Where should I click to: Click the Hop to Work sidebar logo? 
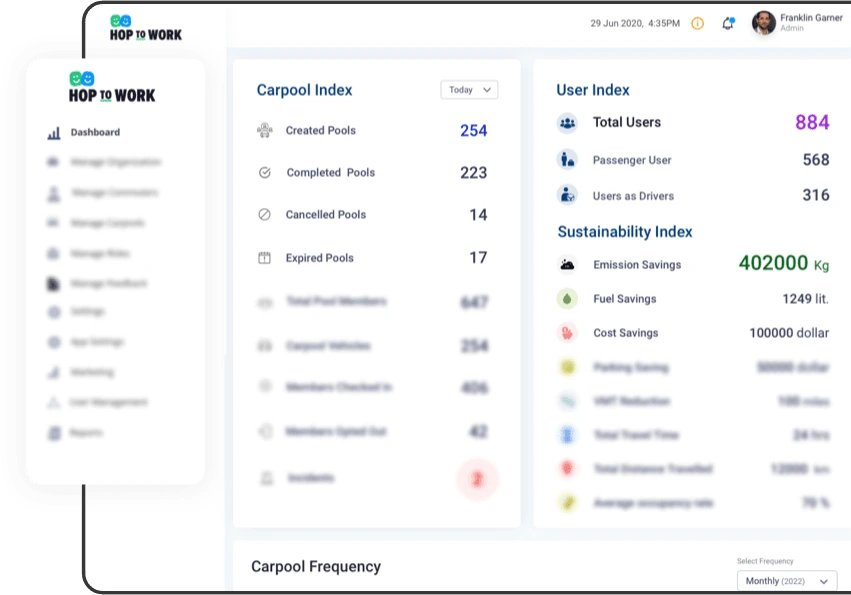pyautogui.click(x=112, y=88)
